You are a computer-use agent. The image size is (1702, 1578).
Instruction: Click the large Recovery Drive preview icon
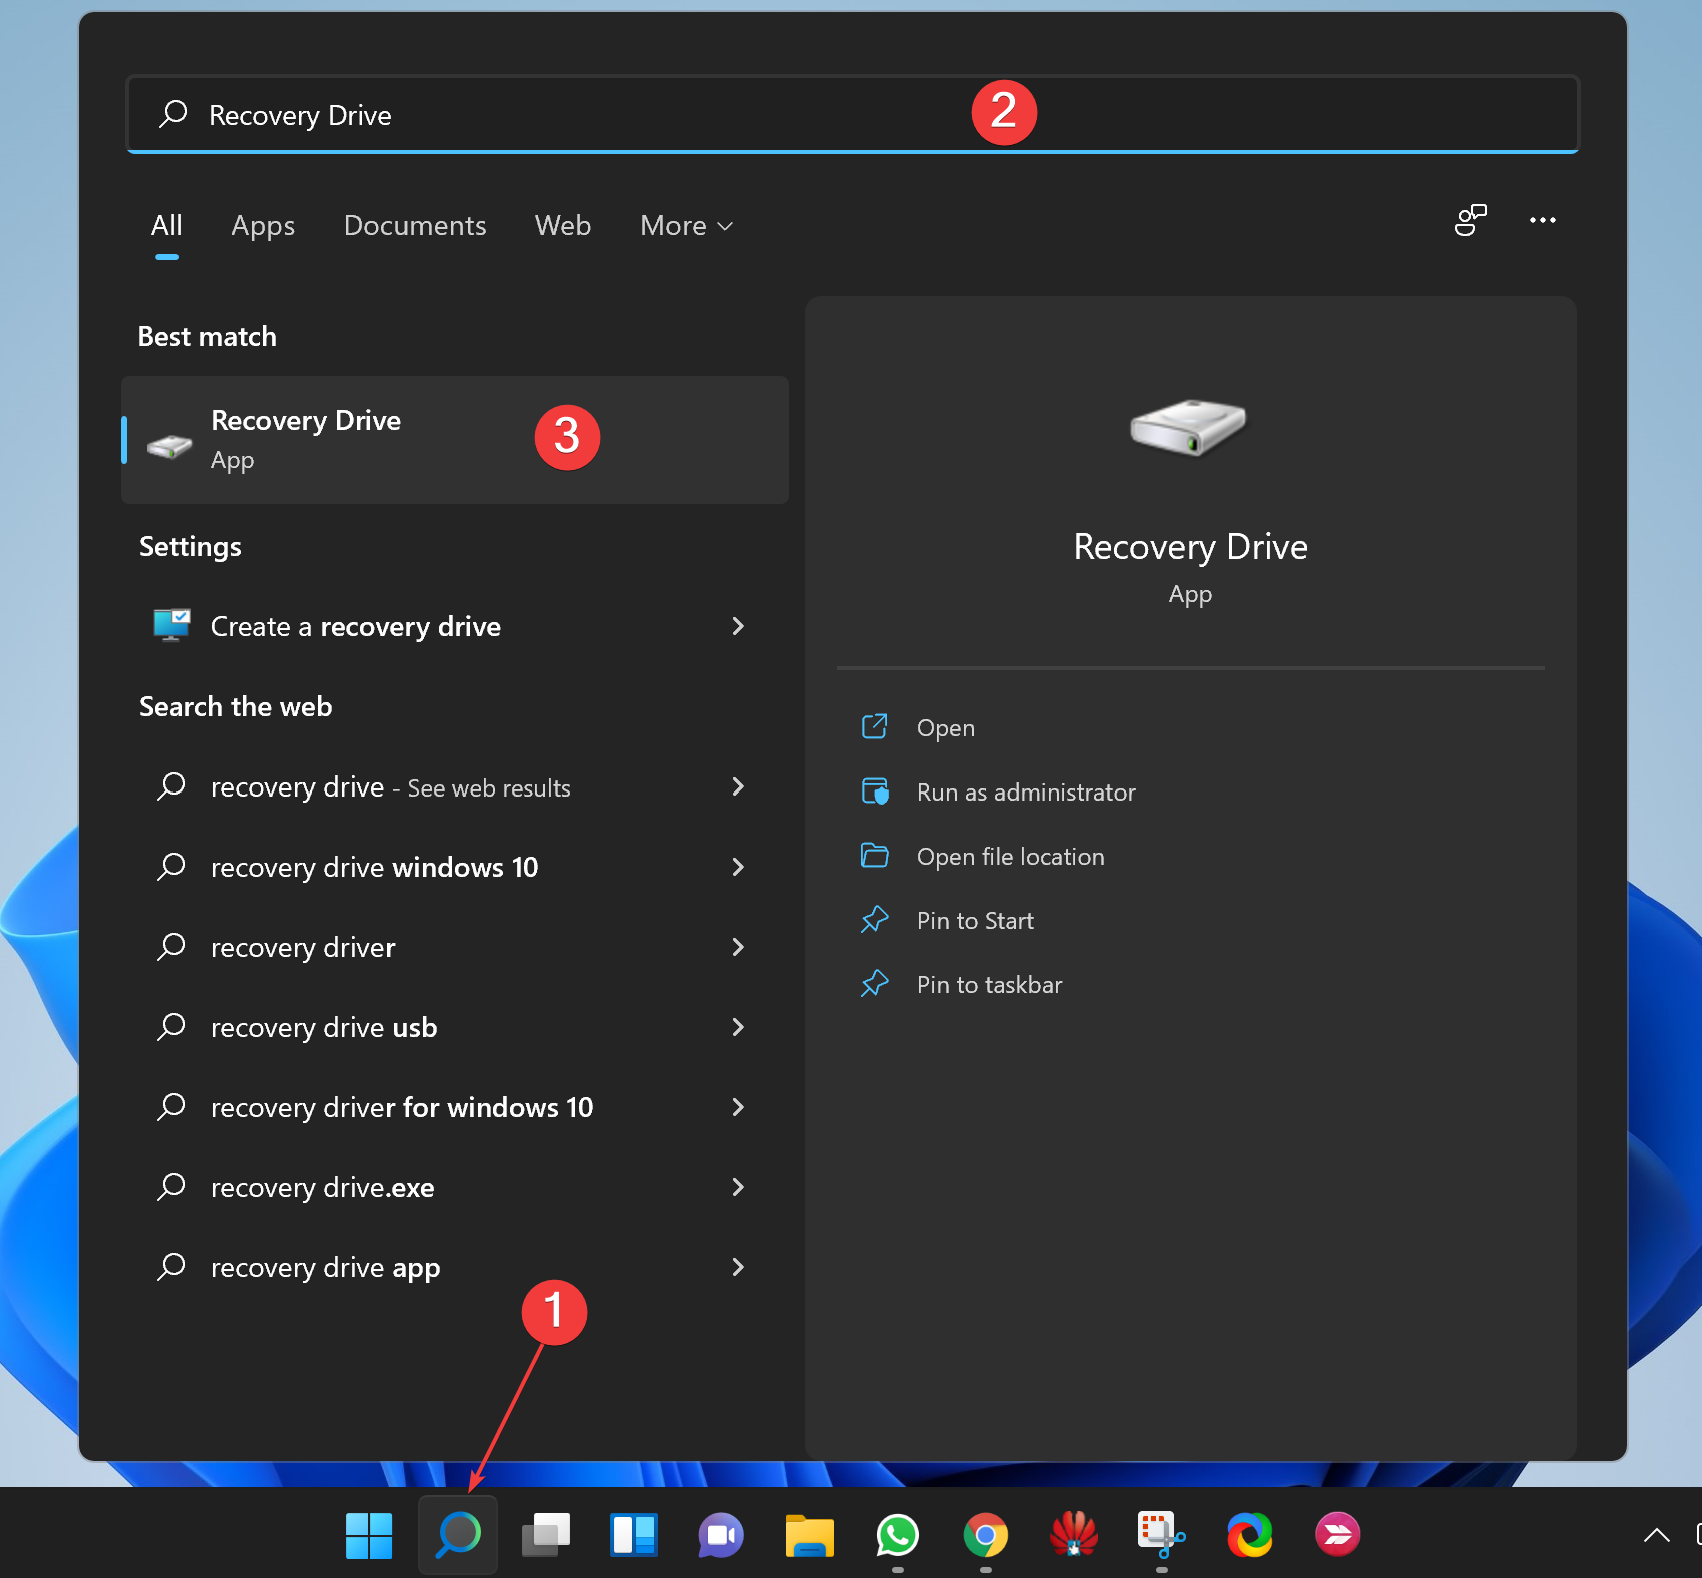[1189, 427]
